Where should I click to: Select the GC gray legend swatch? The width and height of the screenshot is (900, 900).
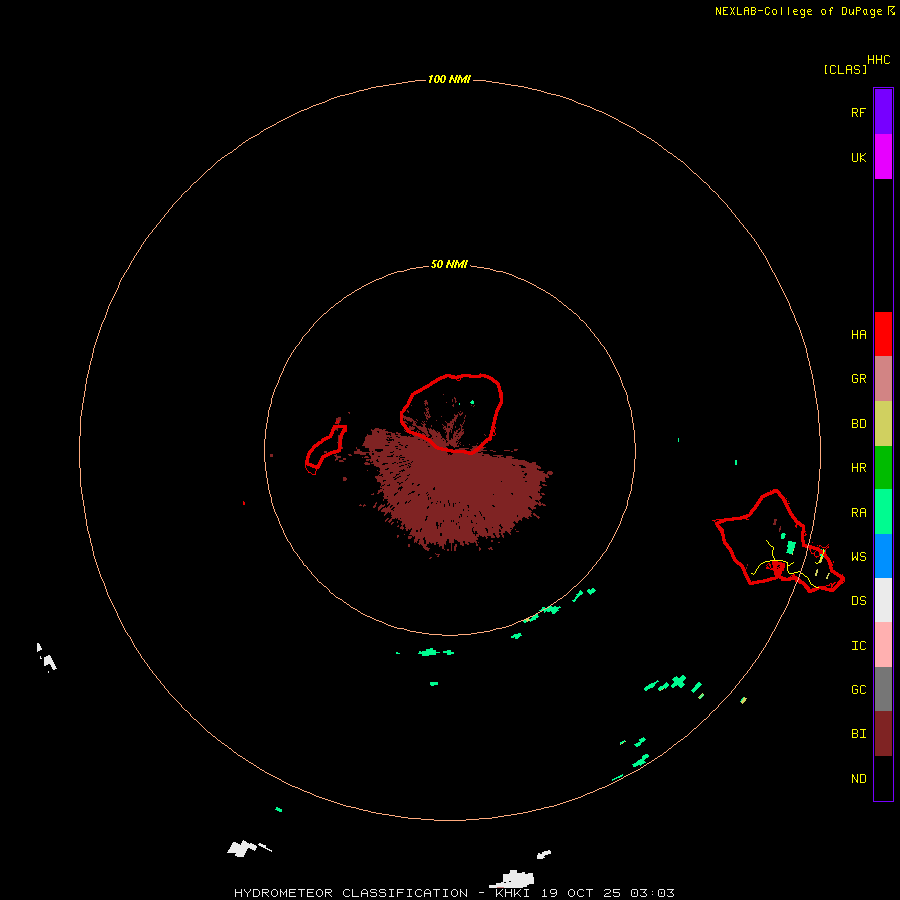(x=883, y=689)
